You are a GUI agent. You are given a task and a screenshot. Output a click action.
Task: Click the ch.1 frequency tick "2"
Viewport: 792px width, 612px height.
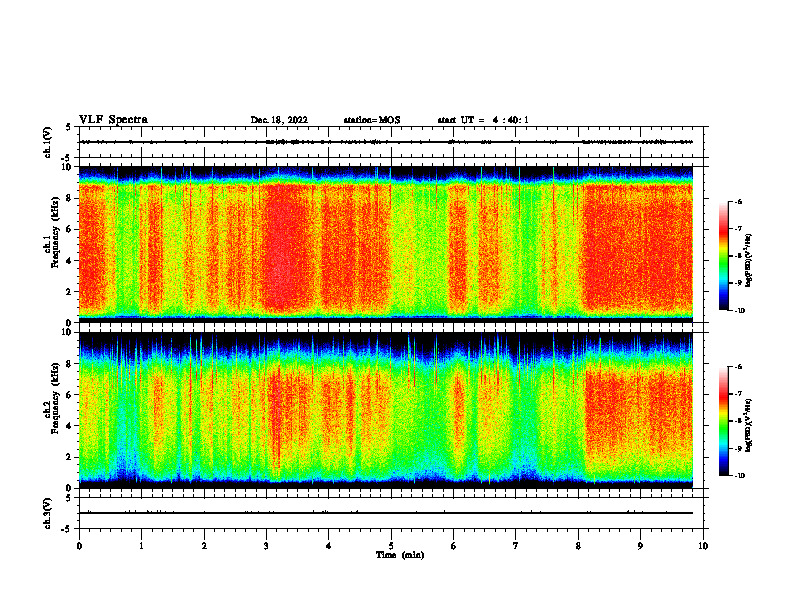tap(69, 291)
